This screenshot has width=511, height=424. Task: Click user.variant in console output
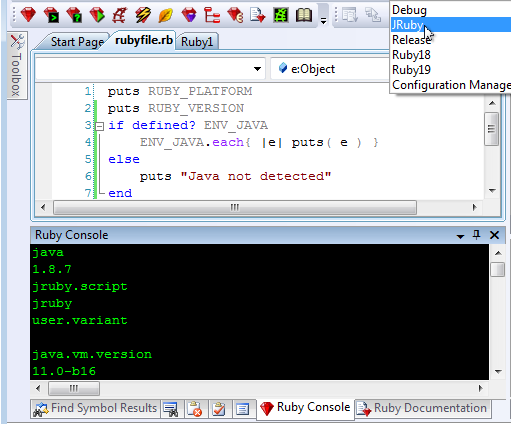[80, 320]
